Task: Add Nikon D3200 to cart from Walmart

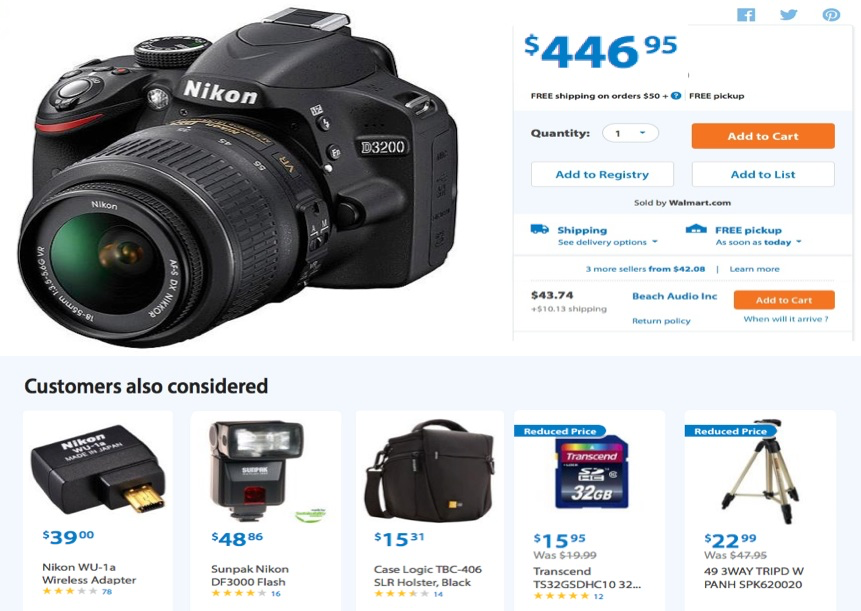Action: click(x=763, y=136)
